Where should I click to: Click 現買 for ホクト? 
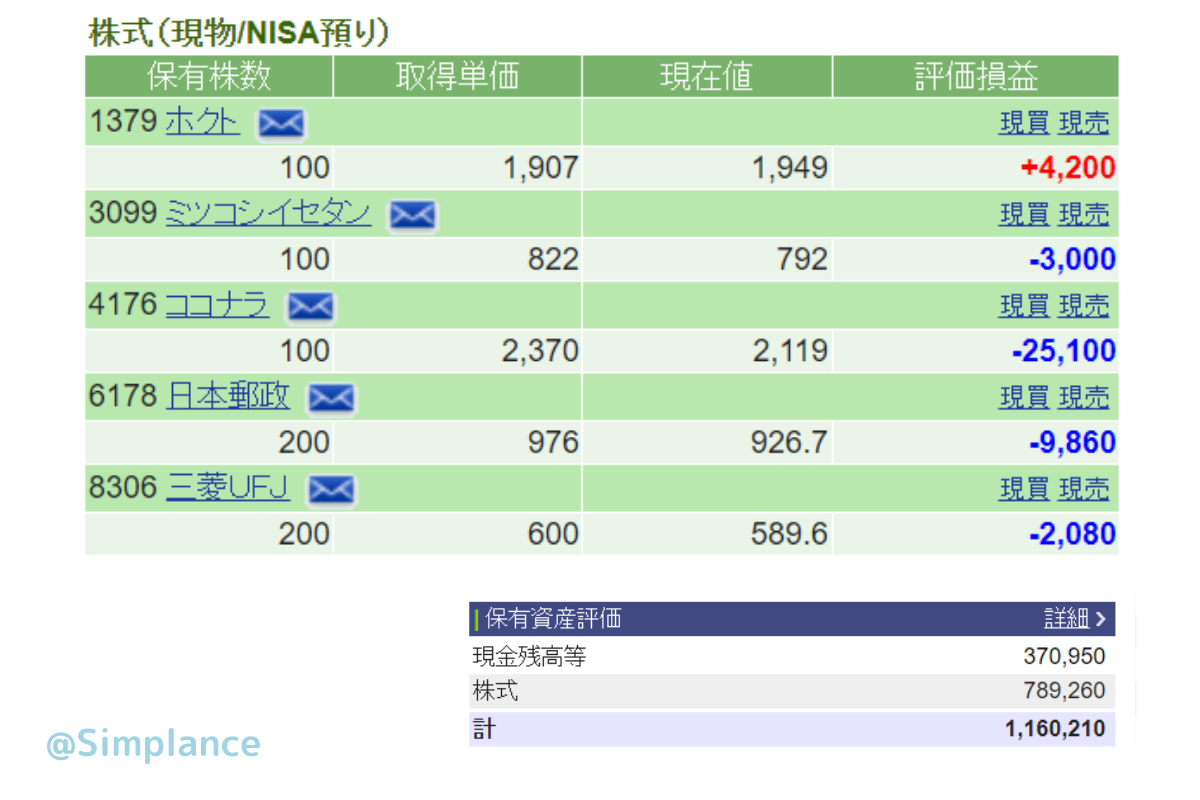click(x=1024, y=123)
